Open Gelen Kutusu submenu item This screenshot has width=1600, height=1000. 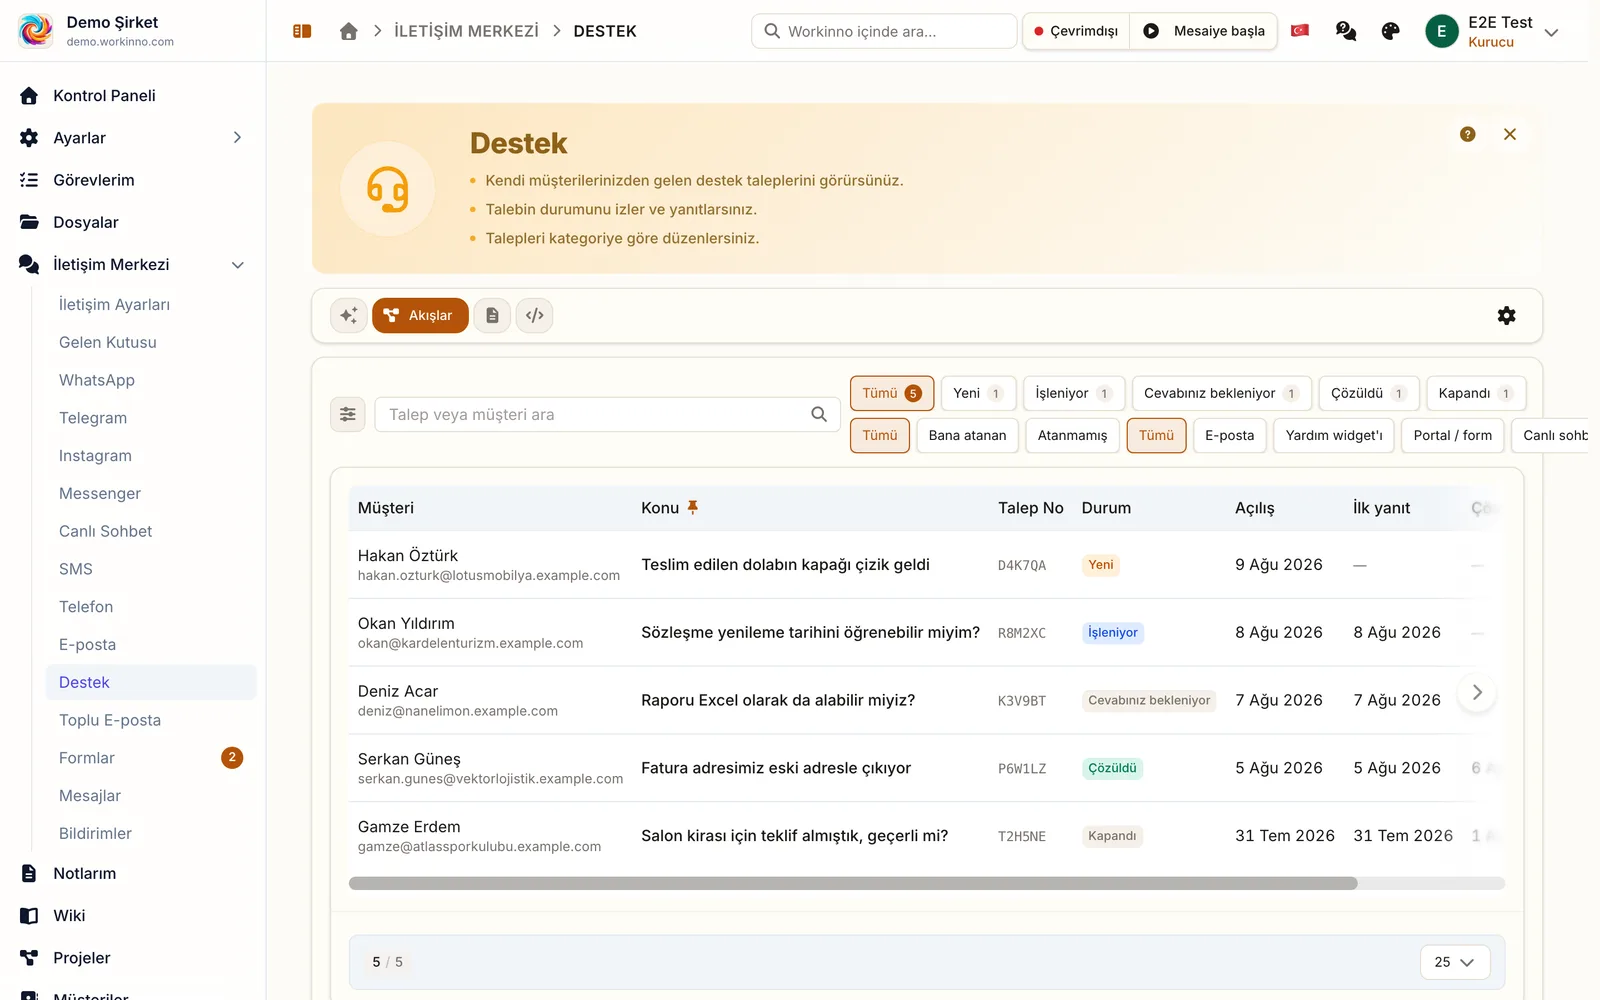108,342
